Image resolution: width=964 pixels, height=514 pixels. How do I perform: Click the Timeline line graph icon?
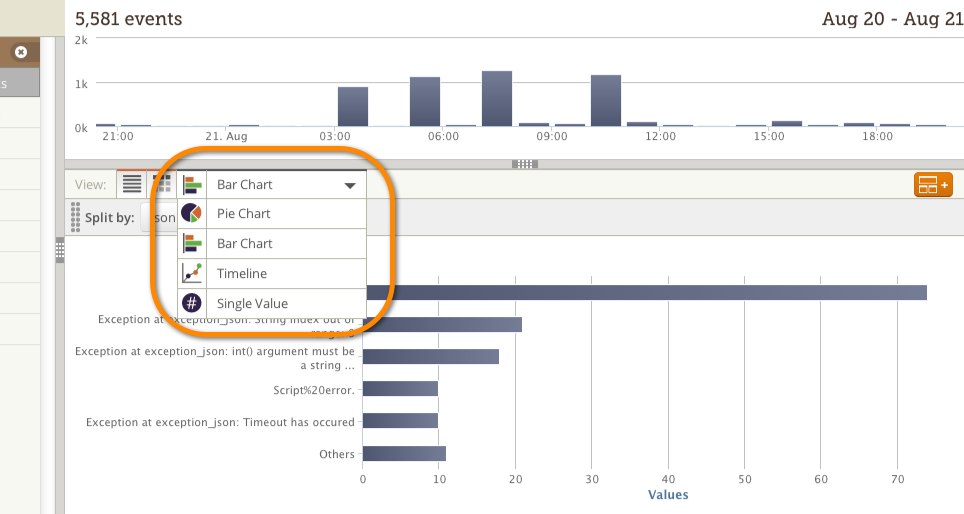192,273
